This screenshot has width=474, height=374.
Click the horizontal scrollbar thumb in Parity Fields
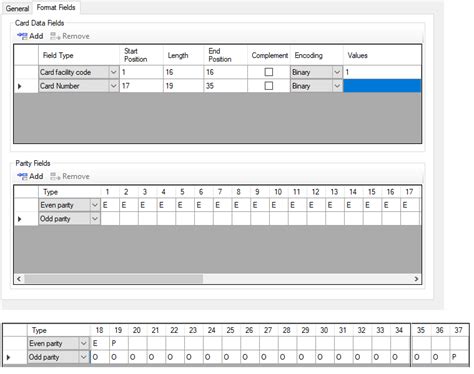(113, 279)
